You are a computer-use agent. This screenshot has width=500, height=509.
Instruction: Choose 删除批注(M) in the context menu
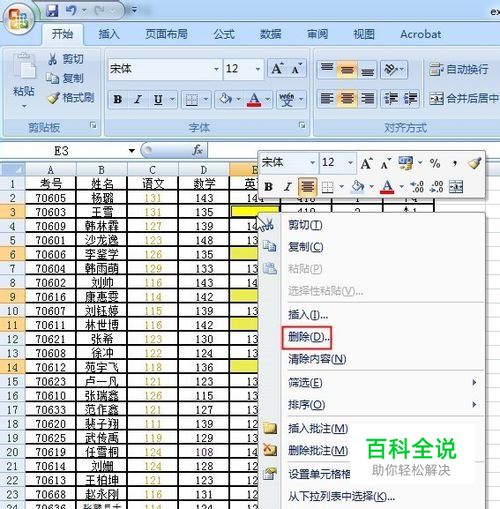tap(318, 451)
